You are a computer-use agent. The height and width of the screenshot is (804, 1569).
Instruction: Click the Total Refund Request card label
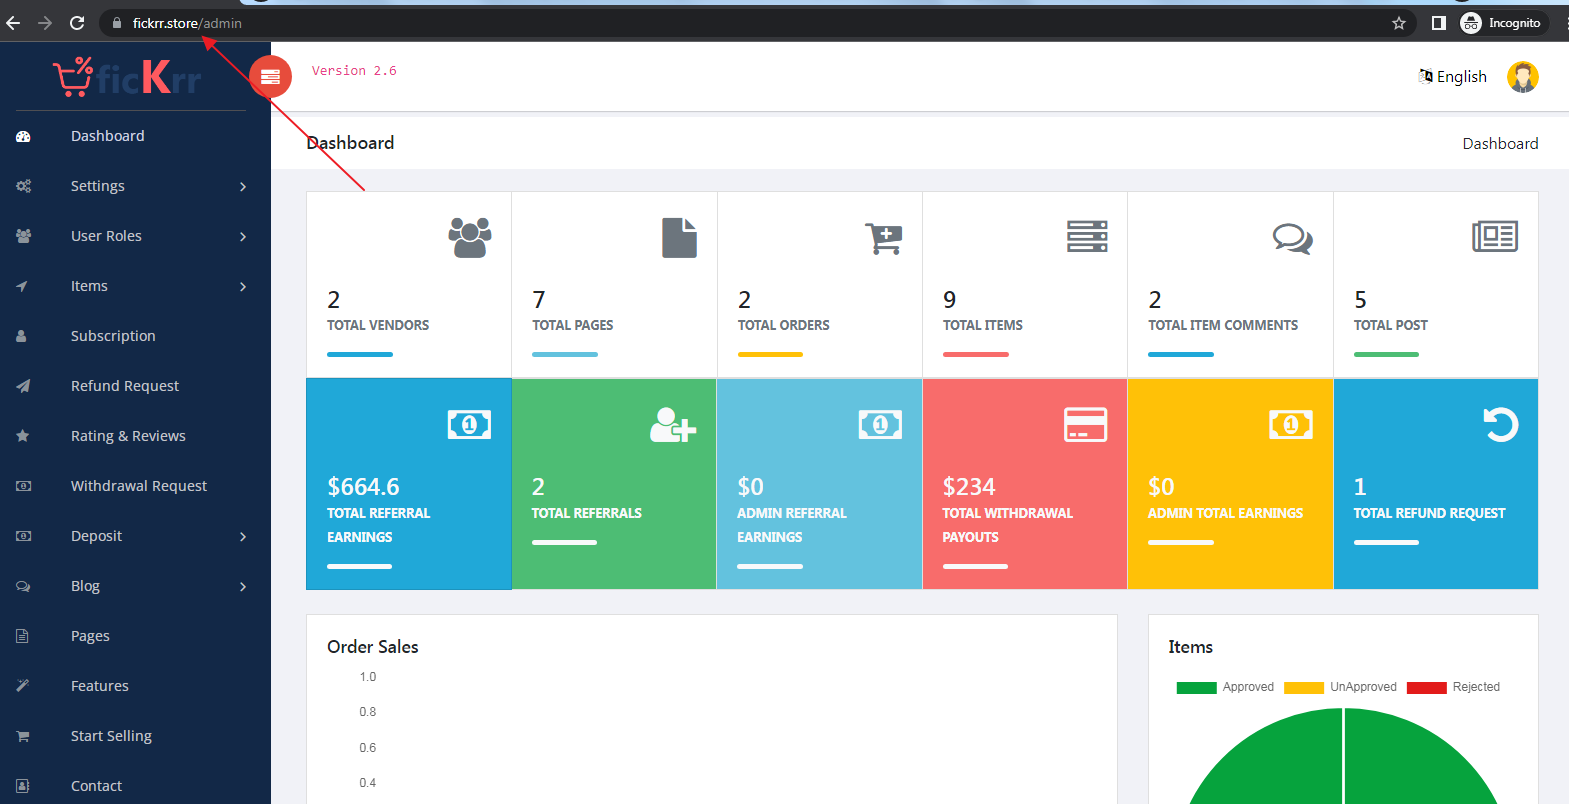pyautogui.click(x=1429, y=513)
